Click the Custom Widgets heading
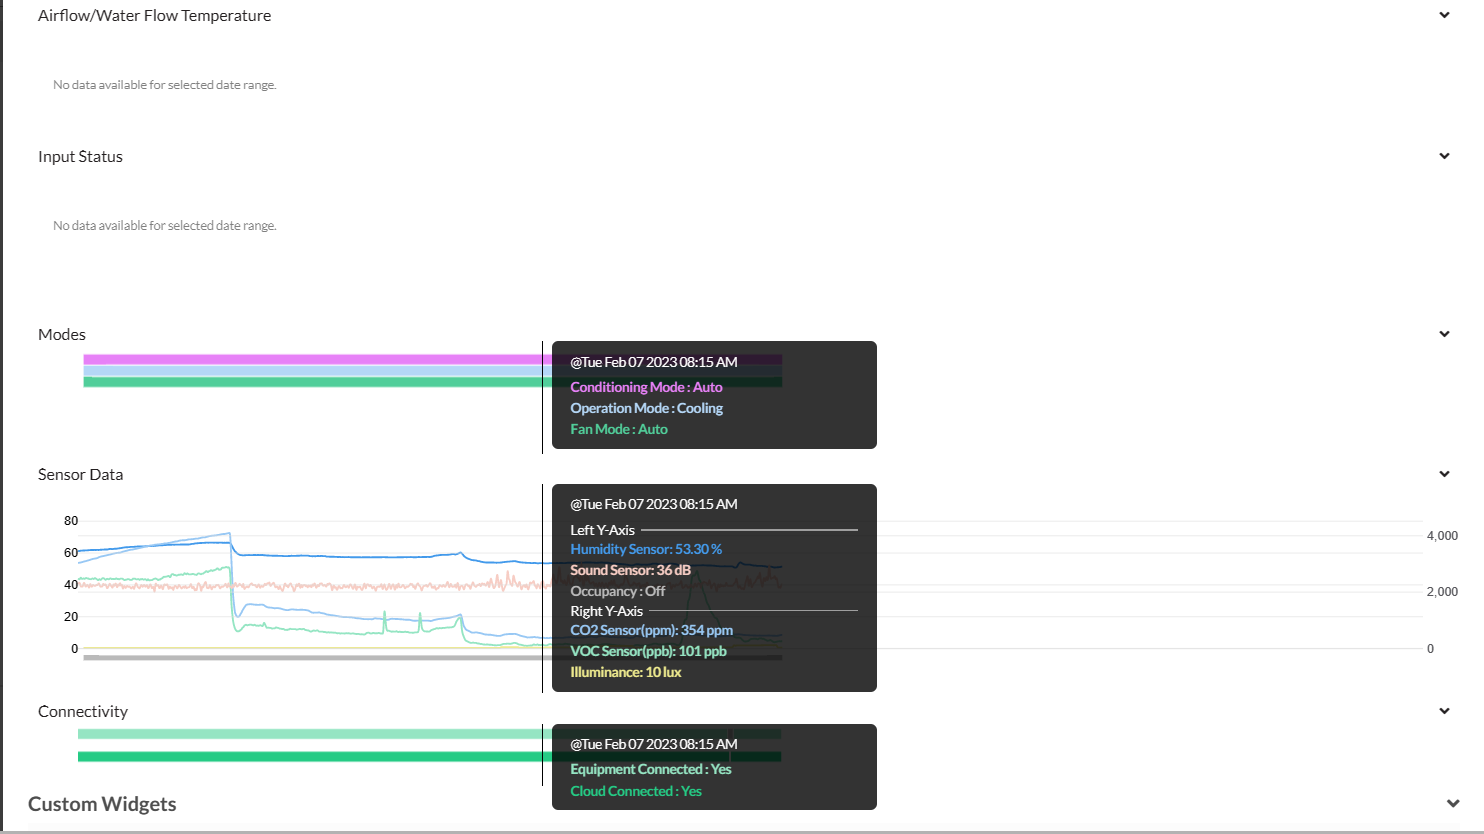 tap(102, 804)
